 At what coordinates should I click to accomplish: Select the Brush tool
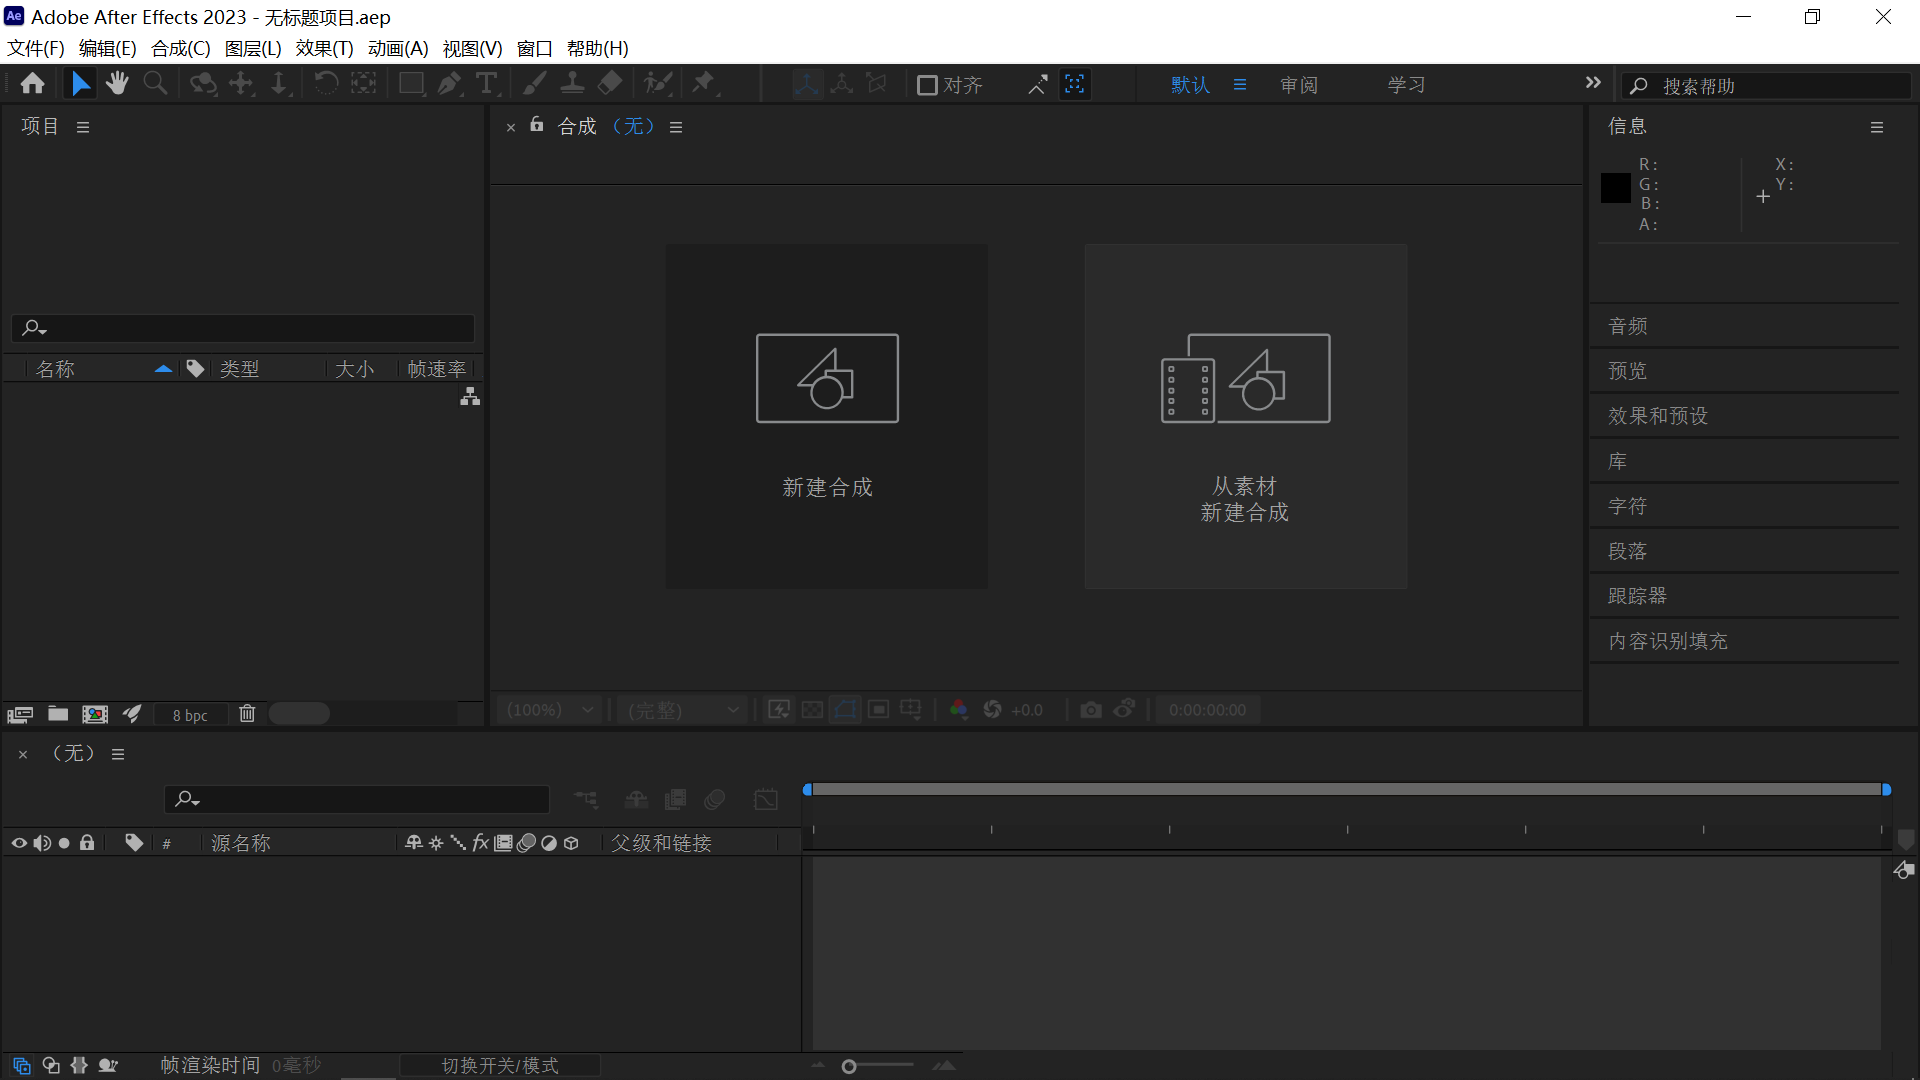pos(535,84)
